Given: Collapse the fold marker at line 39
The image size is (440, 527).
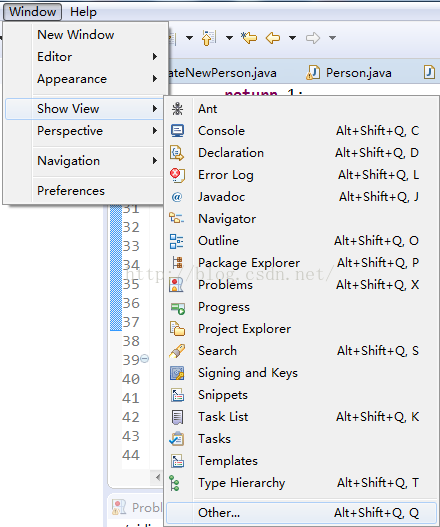Looking at the screenshot, I should (145, 359).
